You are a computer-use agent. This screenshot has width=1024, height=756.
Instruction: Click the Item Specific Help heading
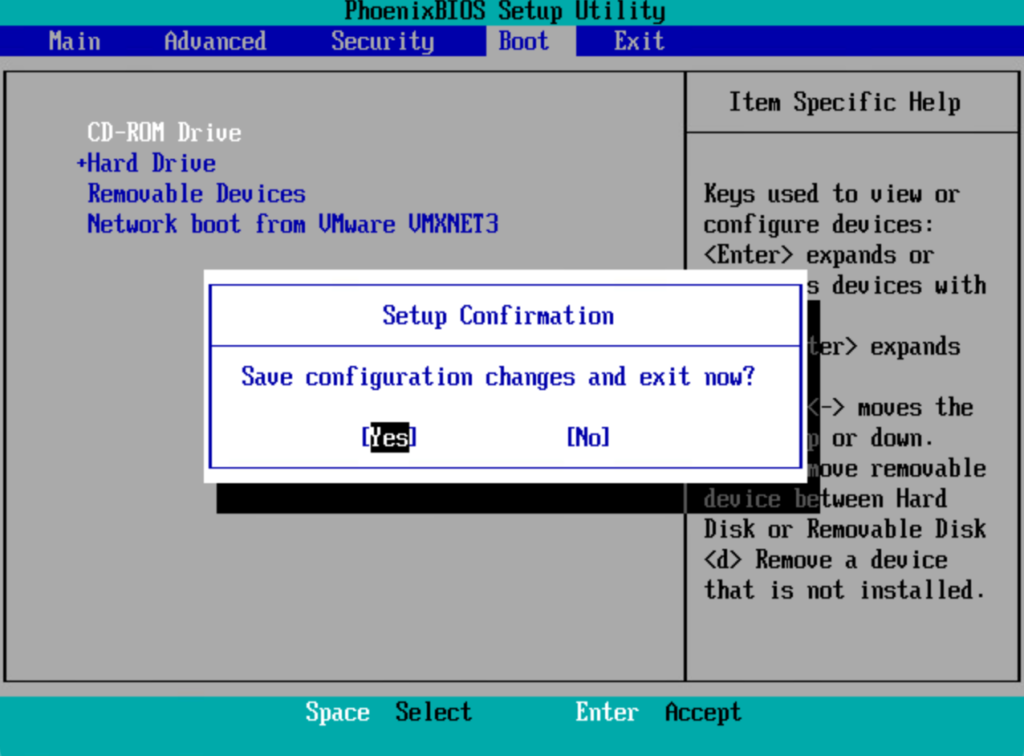(x=844, y=102)
